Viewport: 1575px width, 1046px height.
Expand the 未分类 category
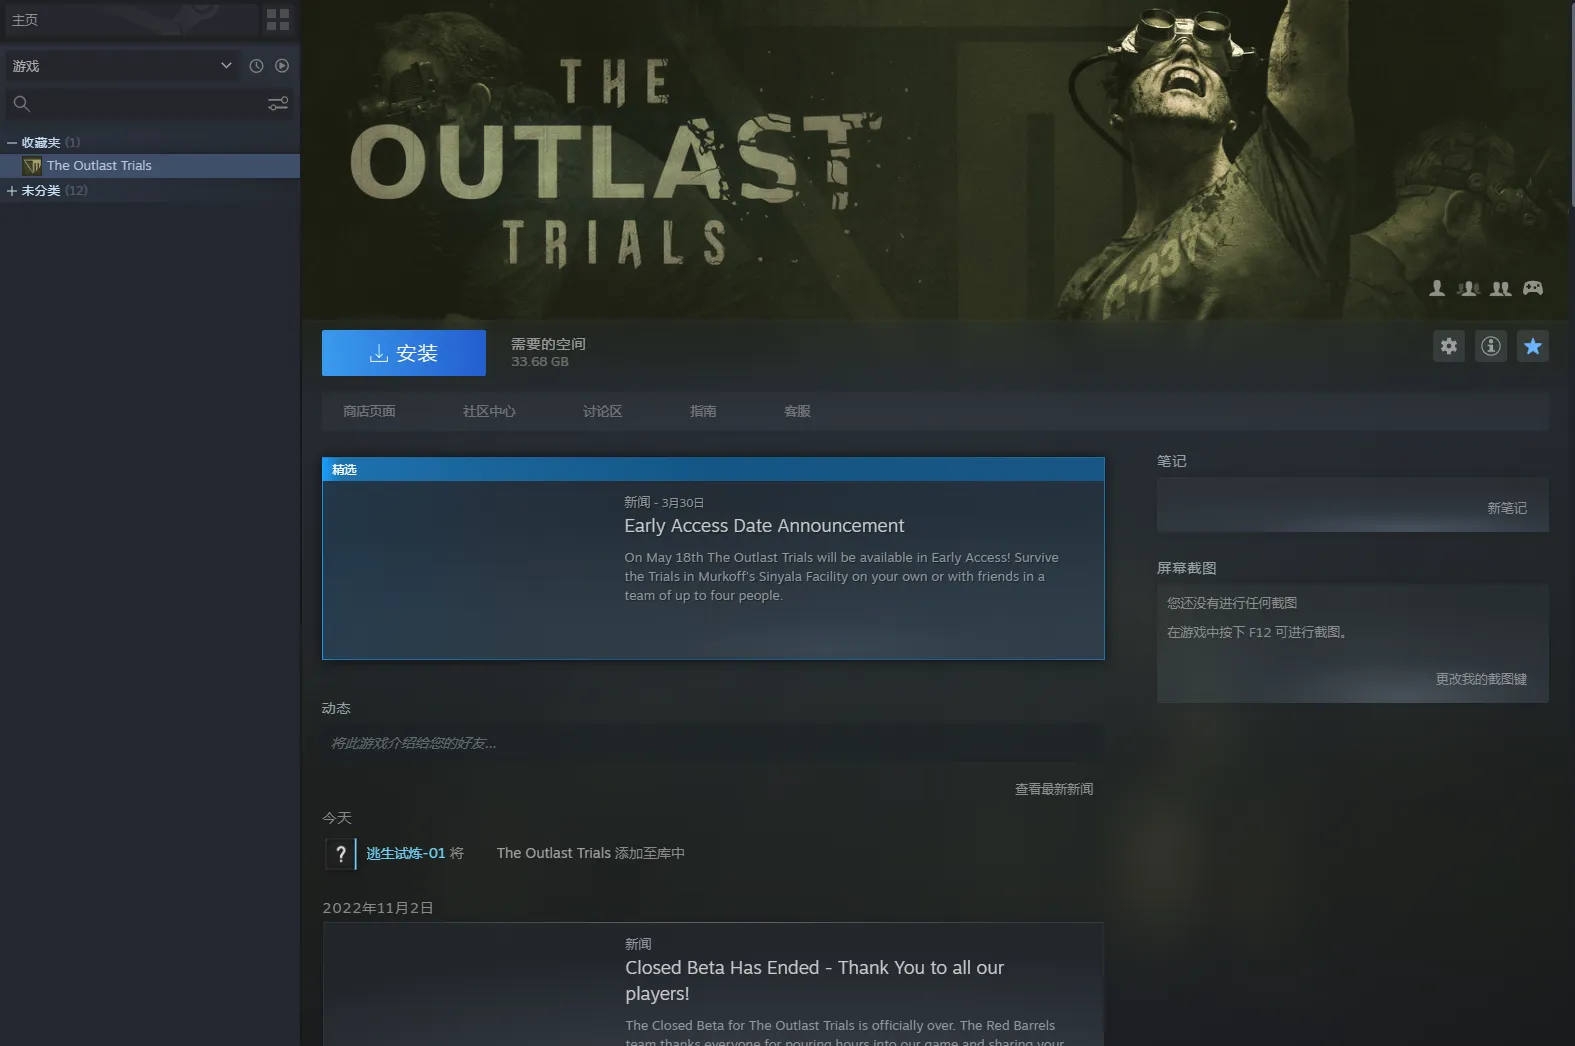click(12, 191)
